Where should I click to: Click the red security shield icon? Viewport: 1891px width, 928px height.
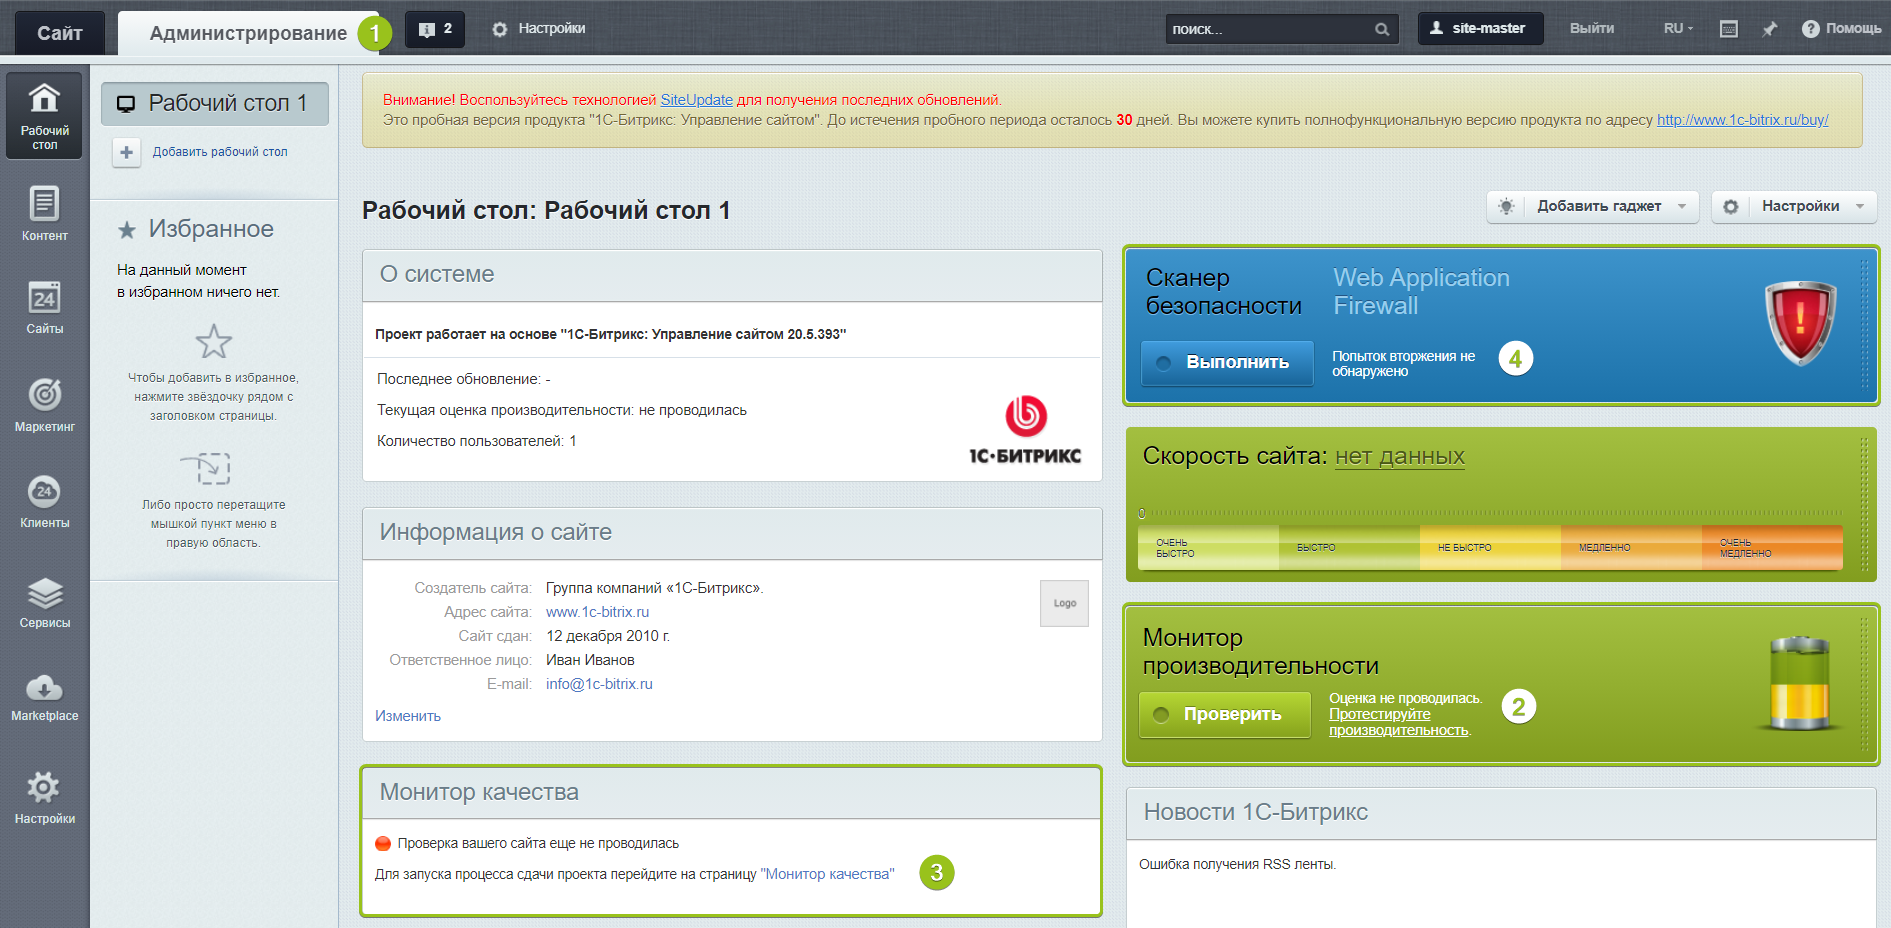click(1800, 321)
